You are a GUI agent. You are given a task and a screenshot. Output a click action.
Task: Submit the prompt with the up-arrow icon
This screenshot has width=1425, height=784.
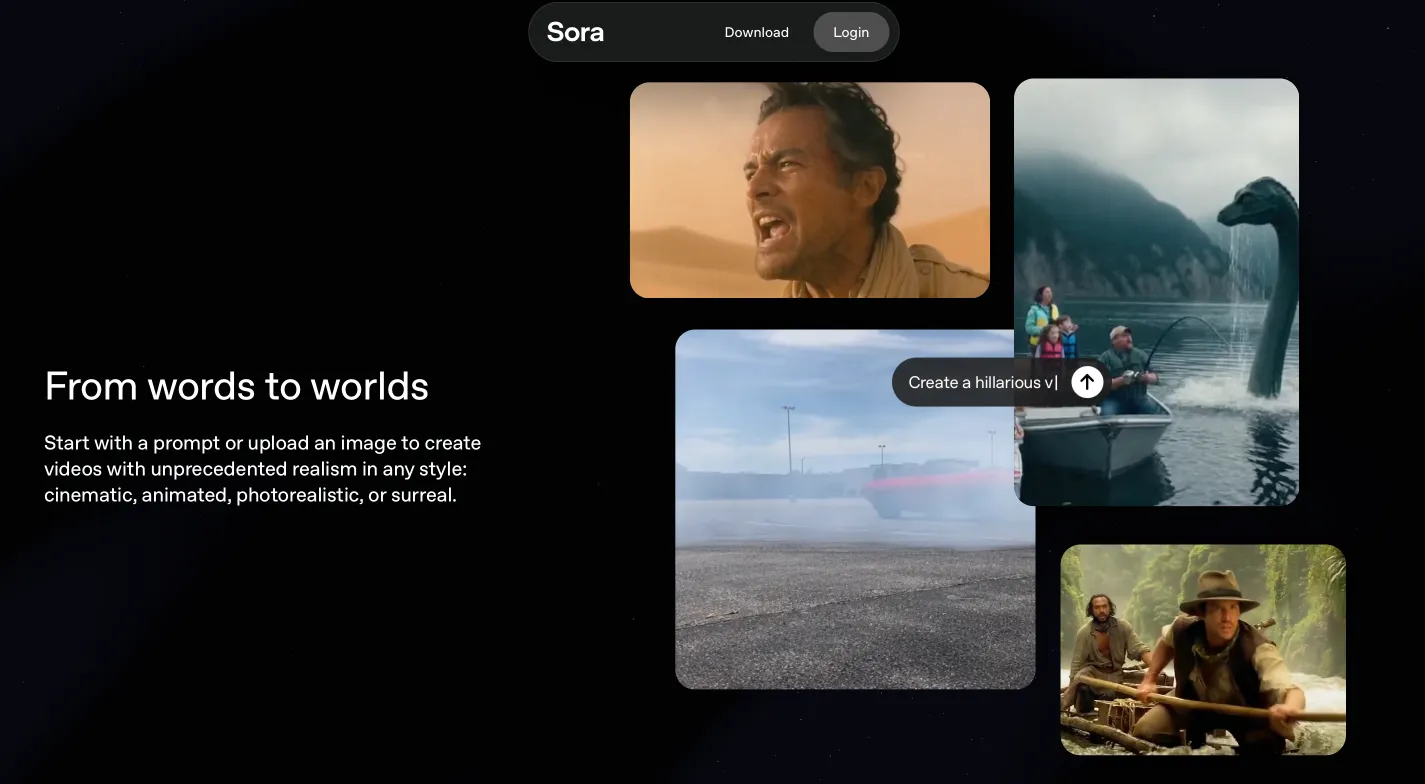point(1087,381)
